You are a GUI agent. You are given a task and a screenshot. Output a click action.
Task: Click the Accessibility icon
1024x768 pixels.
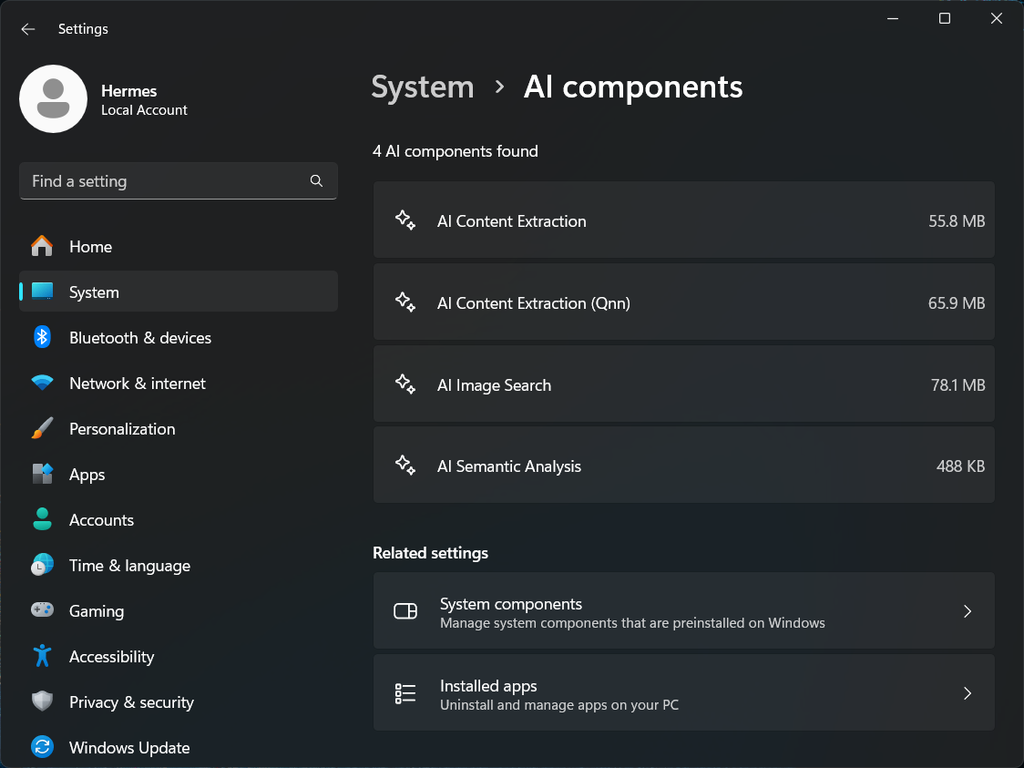pos(41,657)
